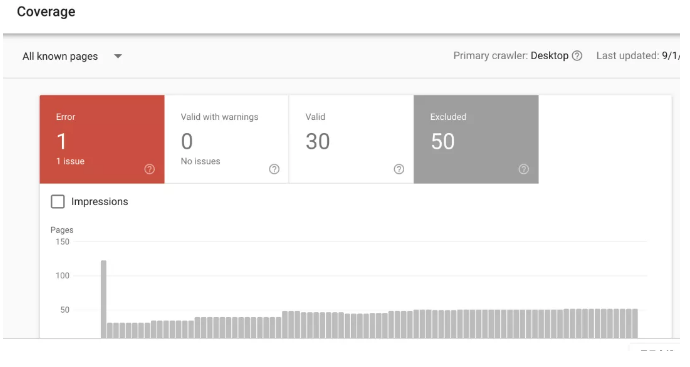Select the Valid 30 pages card
This screenshot has height=367, width=690.
[x=351, y=139]
